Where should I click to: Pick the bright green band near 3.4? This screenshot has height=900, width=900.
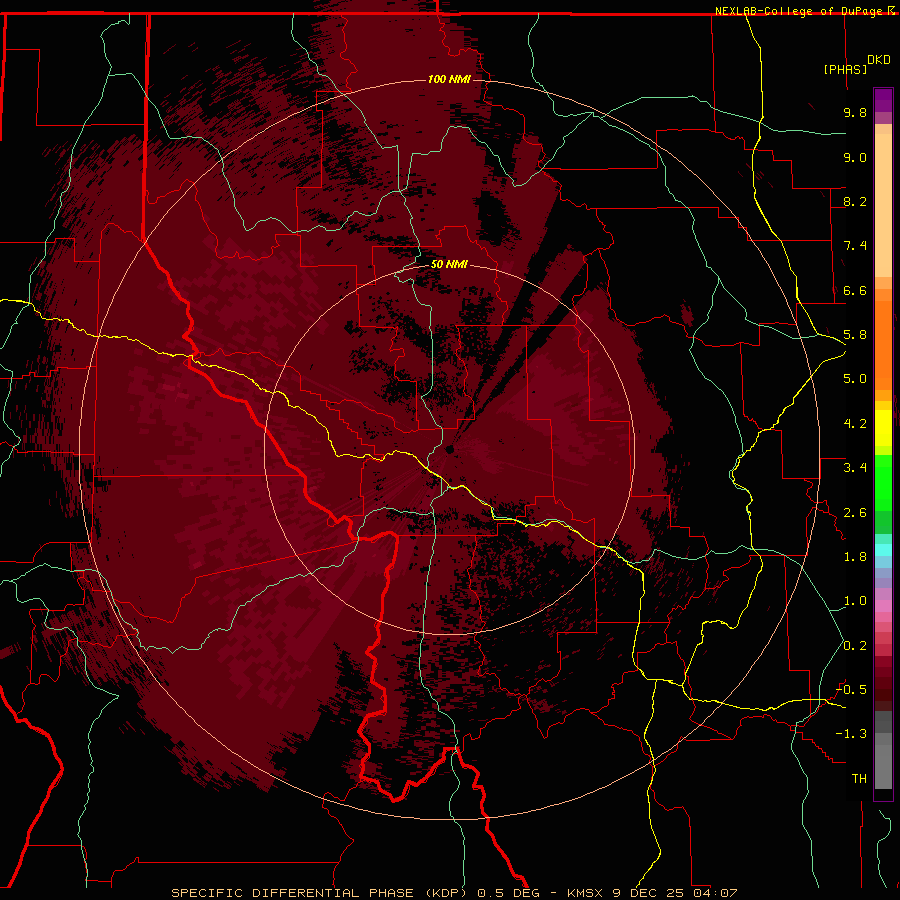[x=883, y=482]
